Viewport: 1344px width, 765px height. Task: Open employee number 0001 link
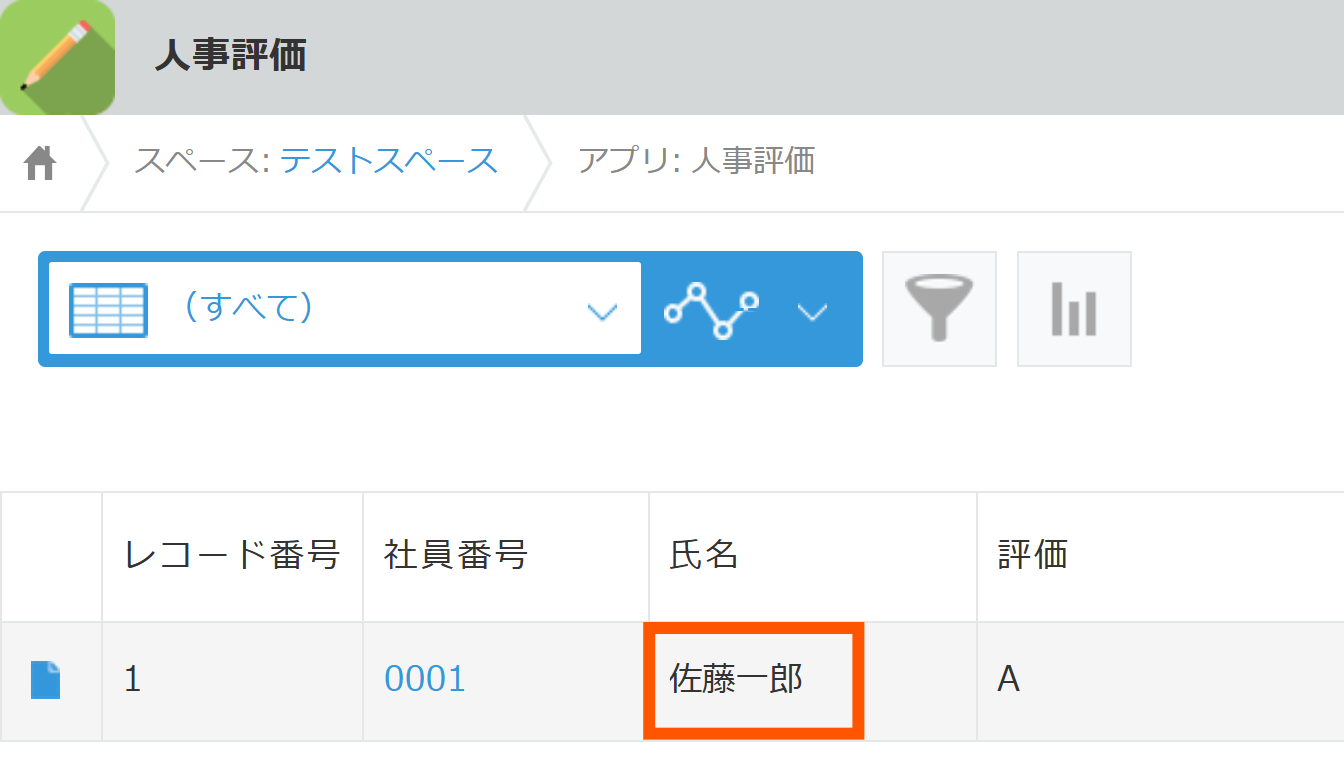[x=425, y=680]
